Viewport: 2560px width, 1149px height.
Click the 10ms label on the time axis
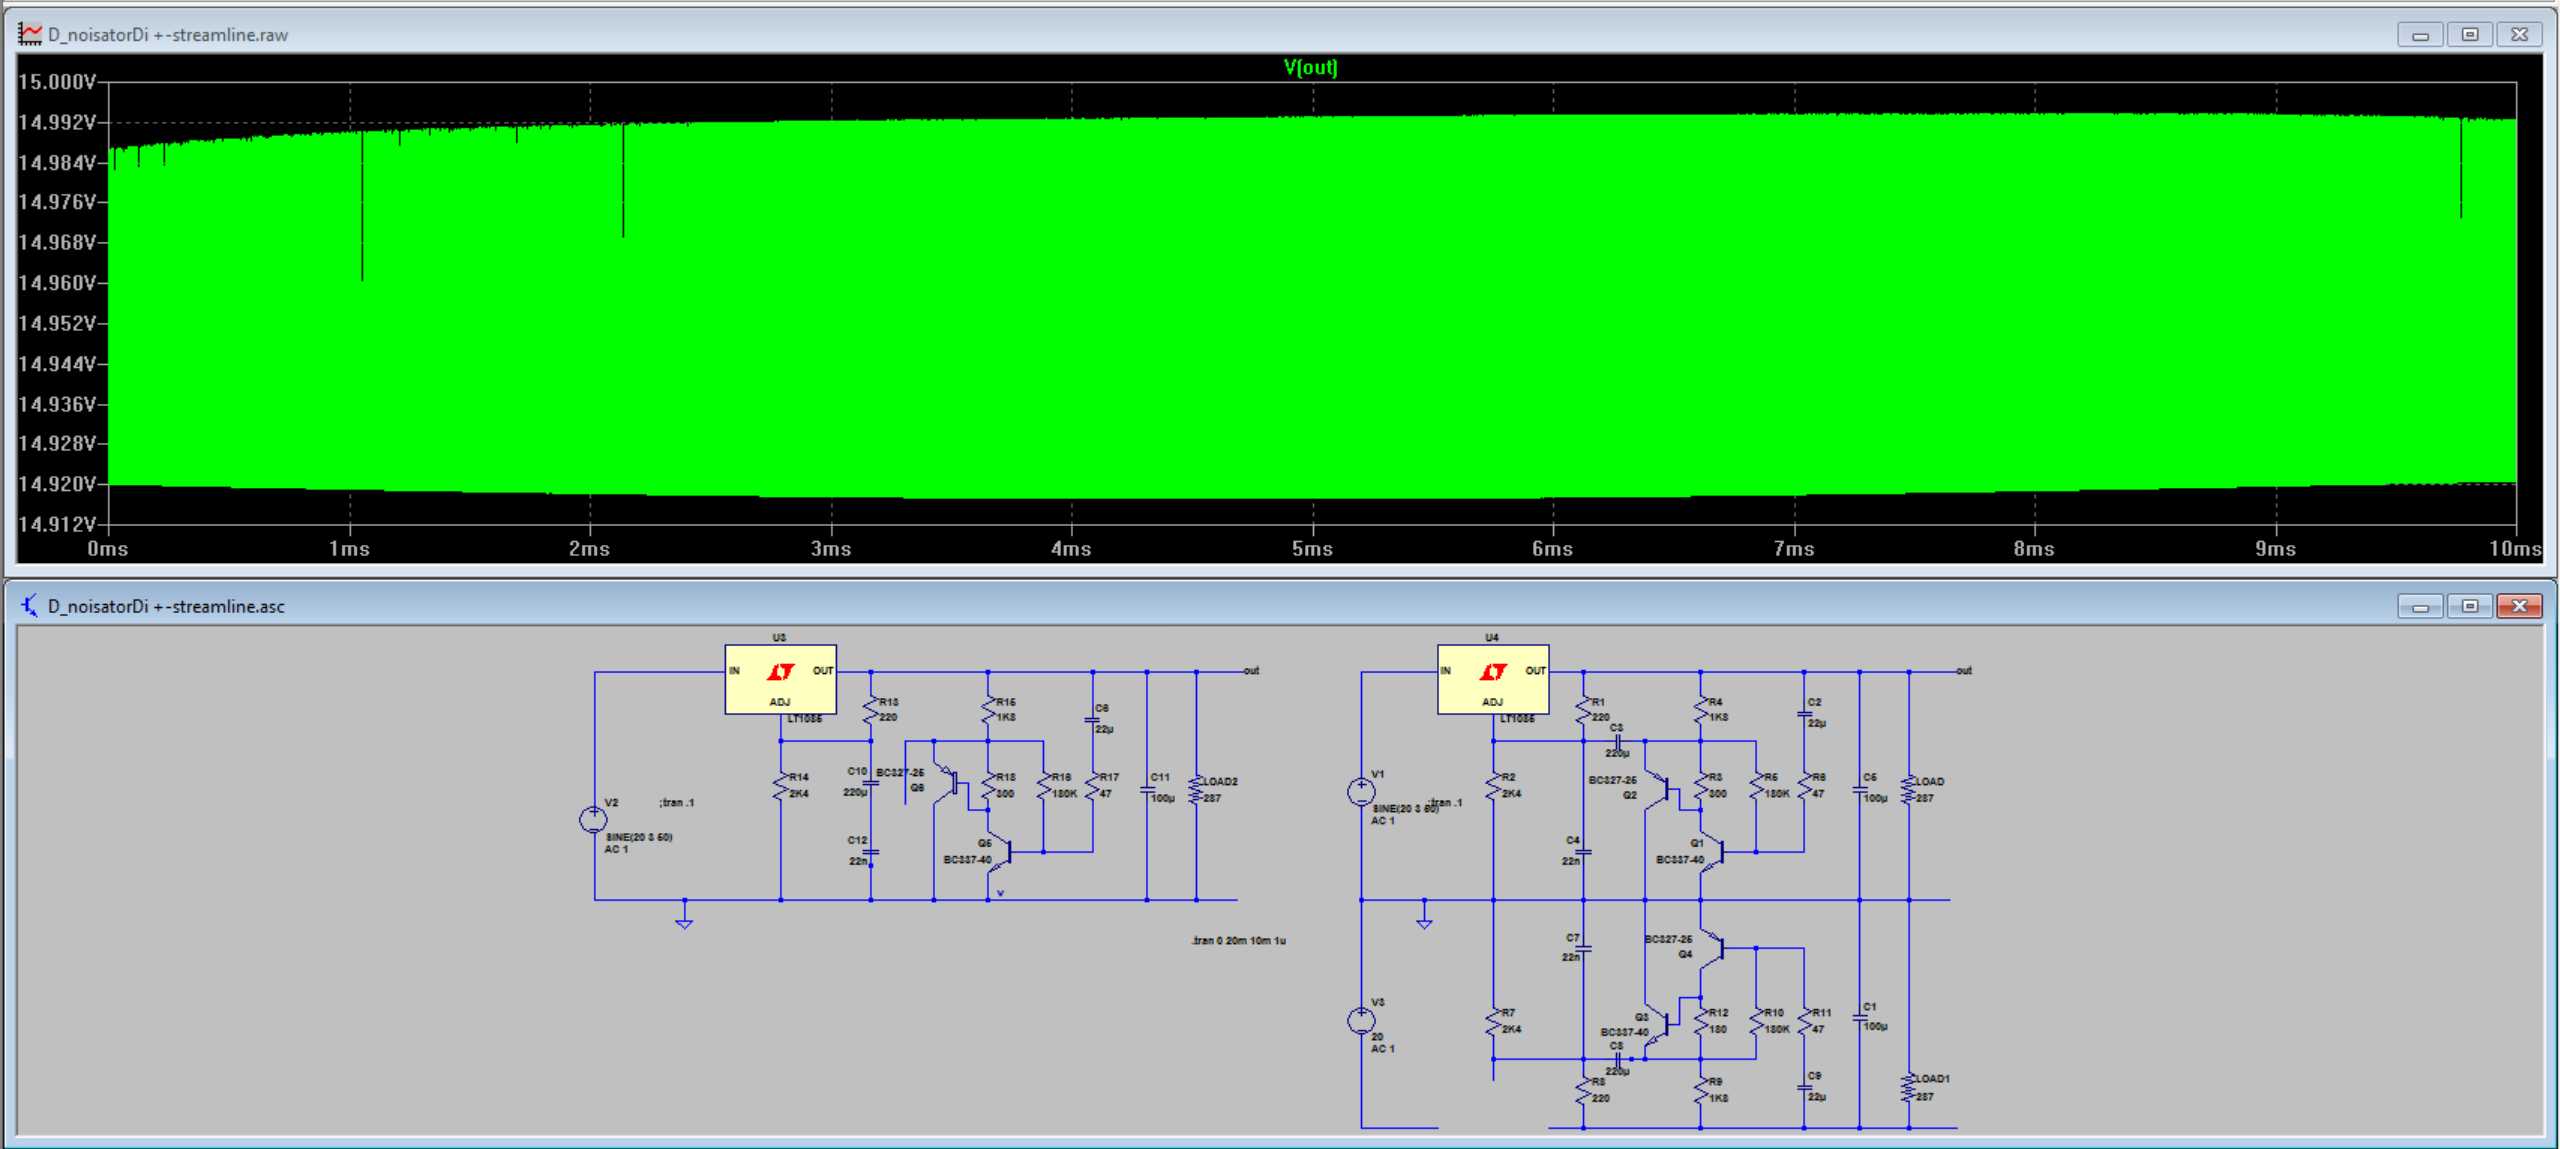coord(2514,549)
